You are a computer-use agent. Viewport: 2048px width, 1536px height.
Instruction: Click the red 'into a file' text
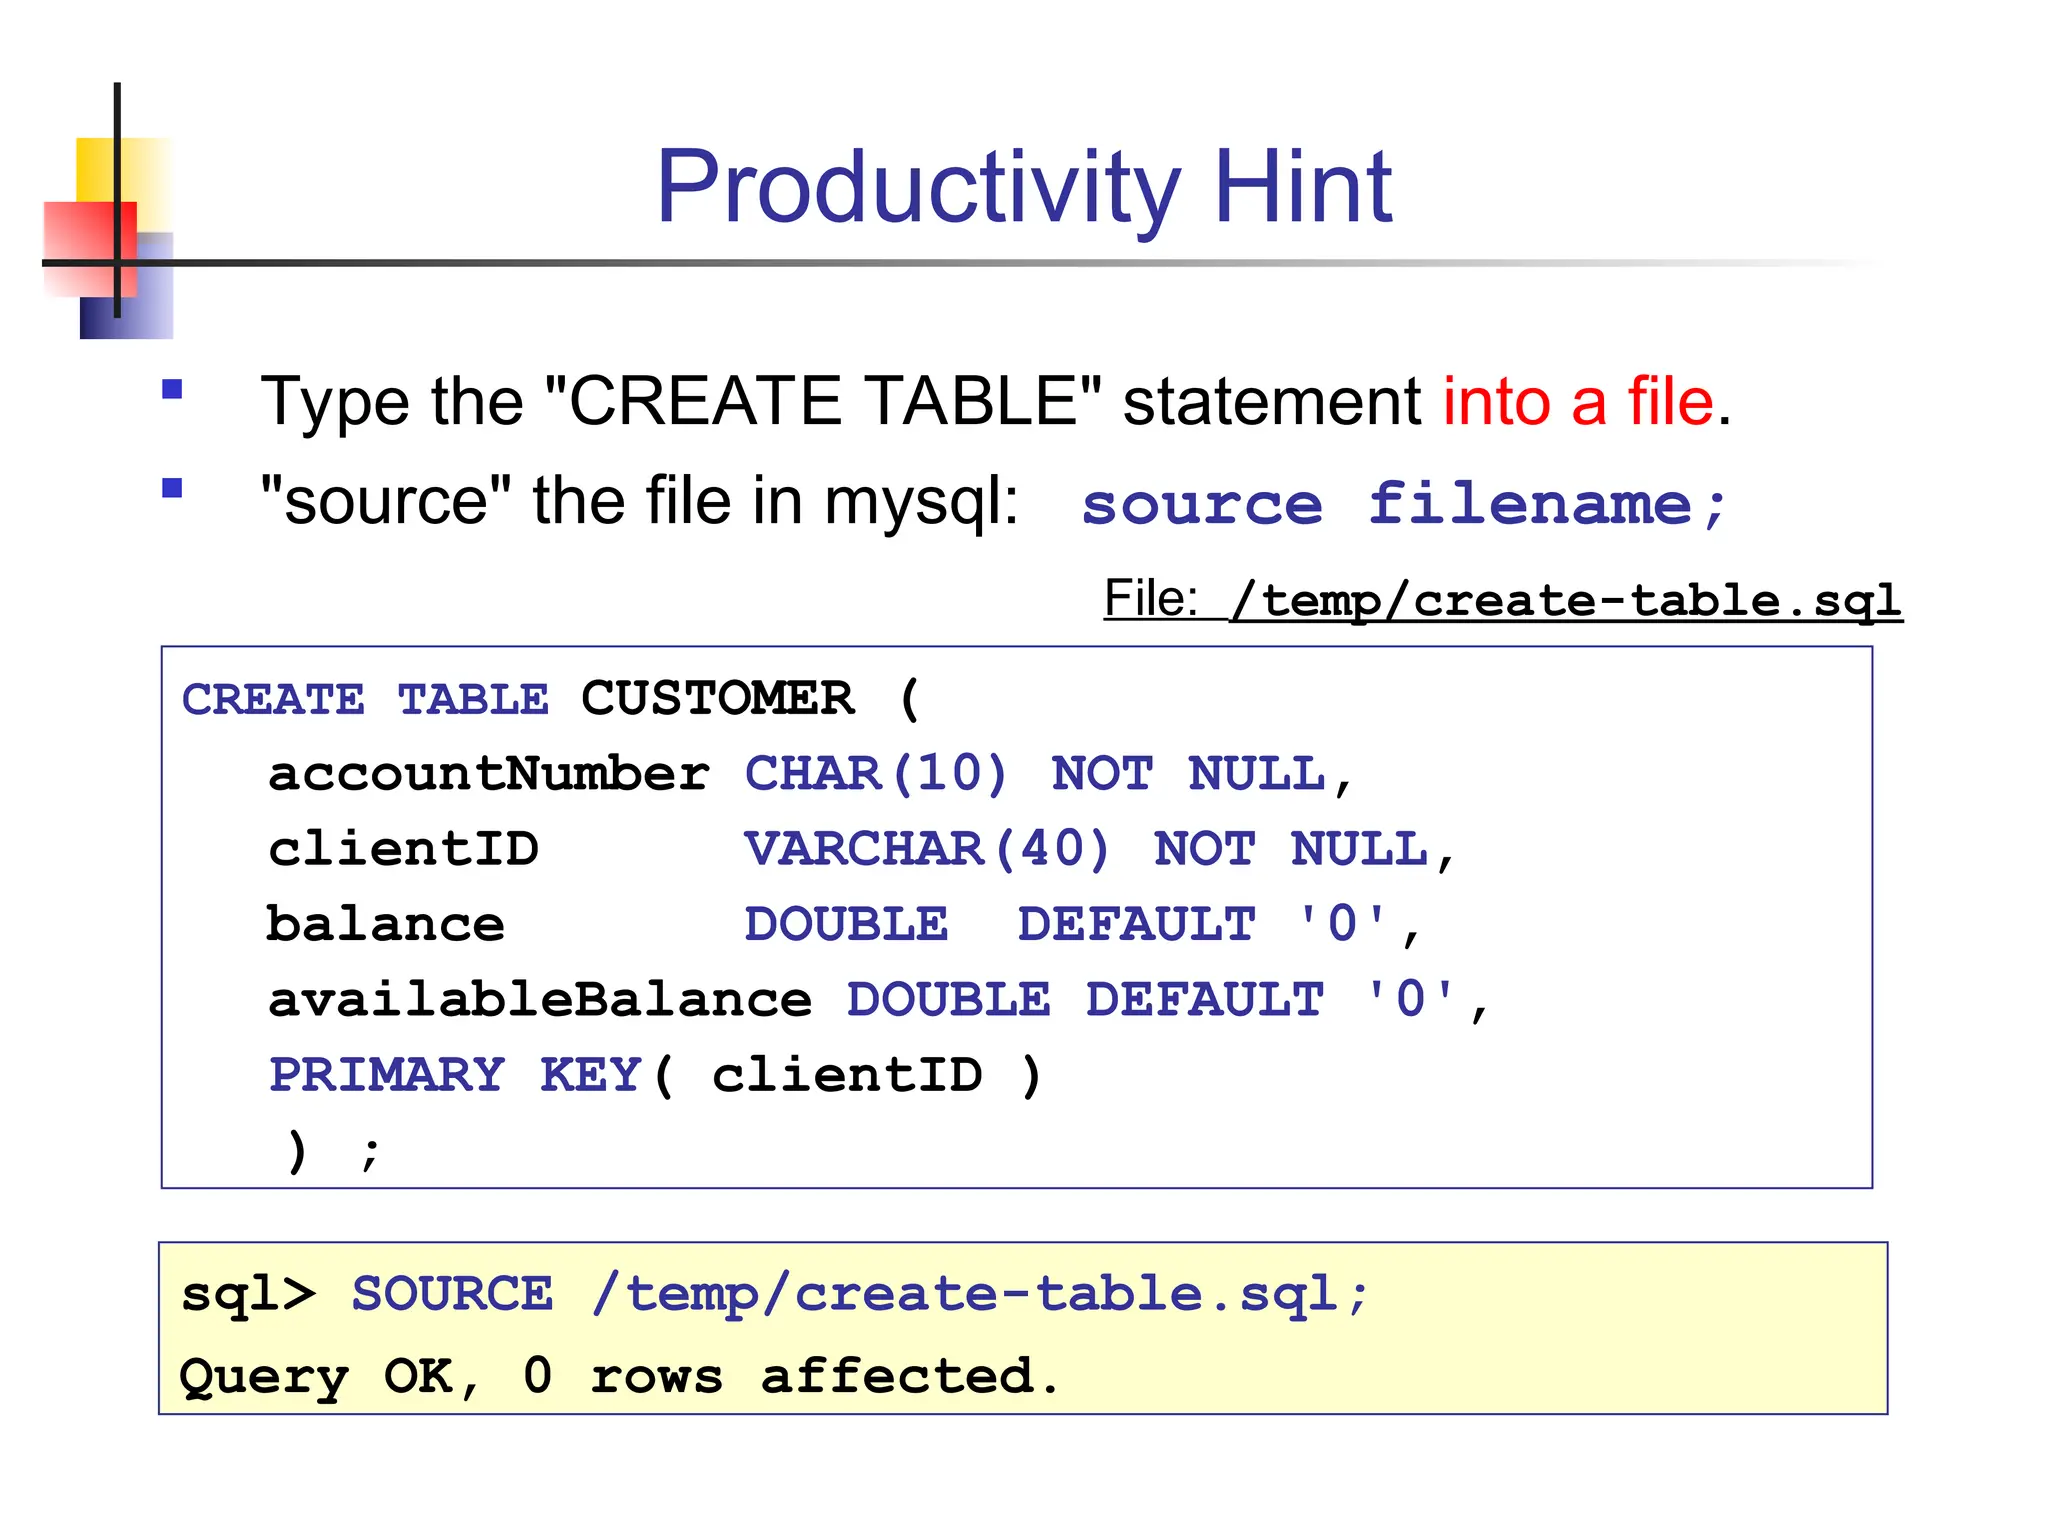(1577, 402)
